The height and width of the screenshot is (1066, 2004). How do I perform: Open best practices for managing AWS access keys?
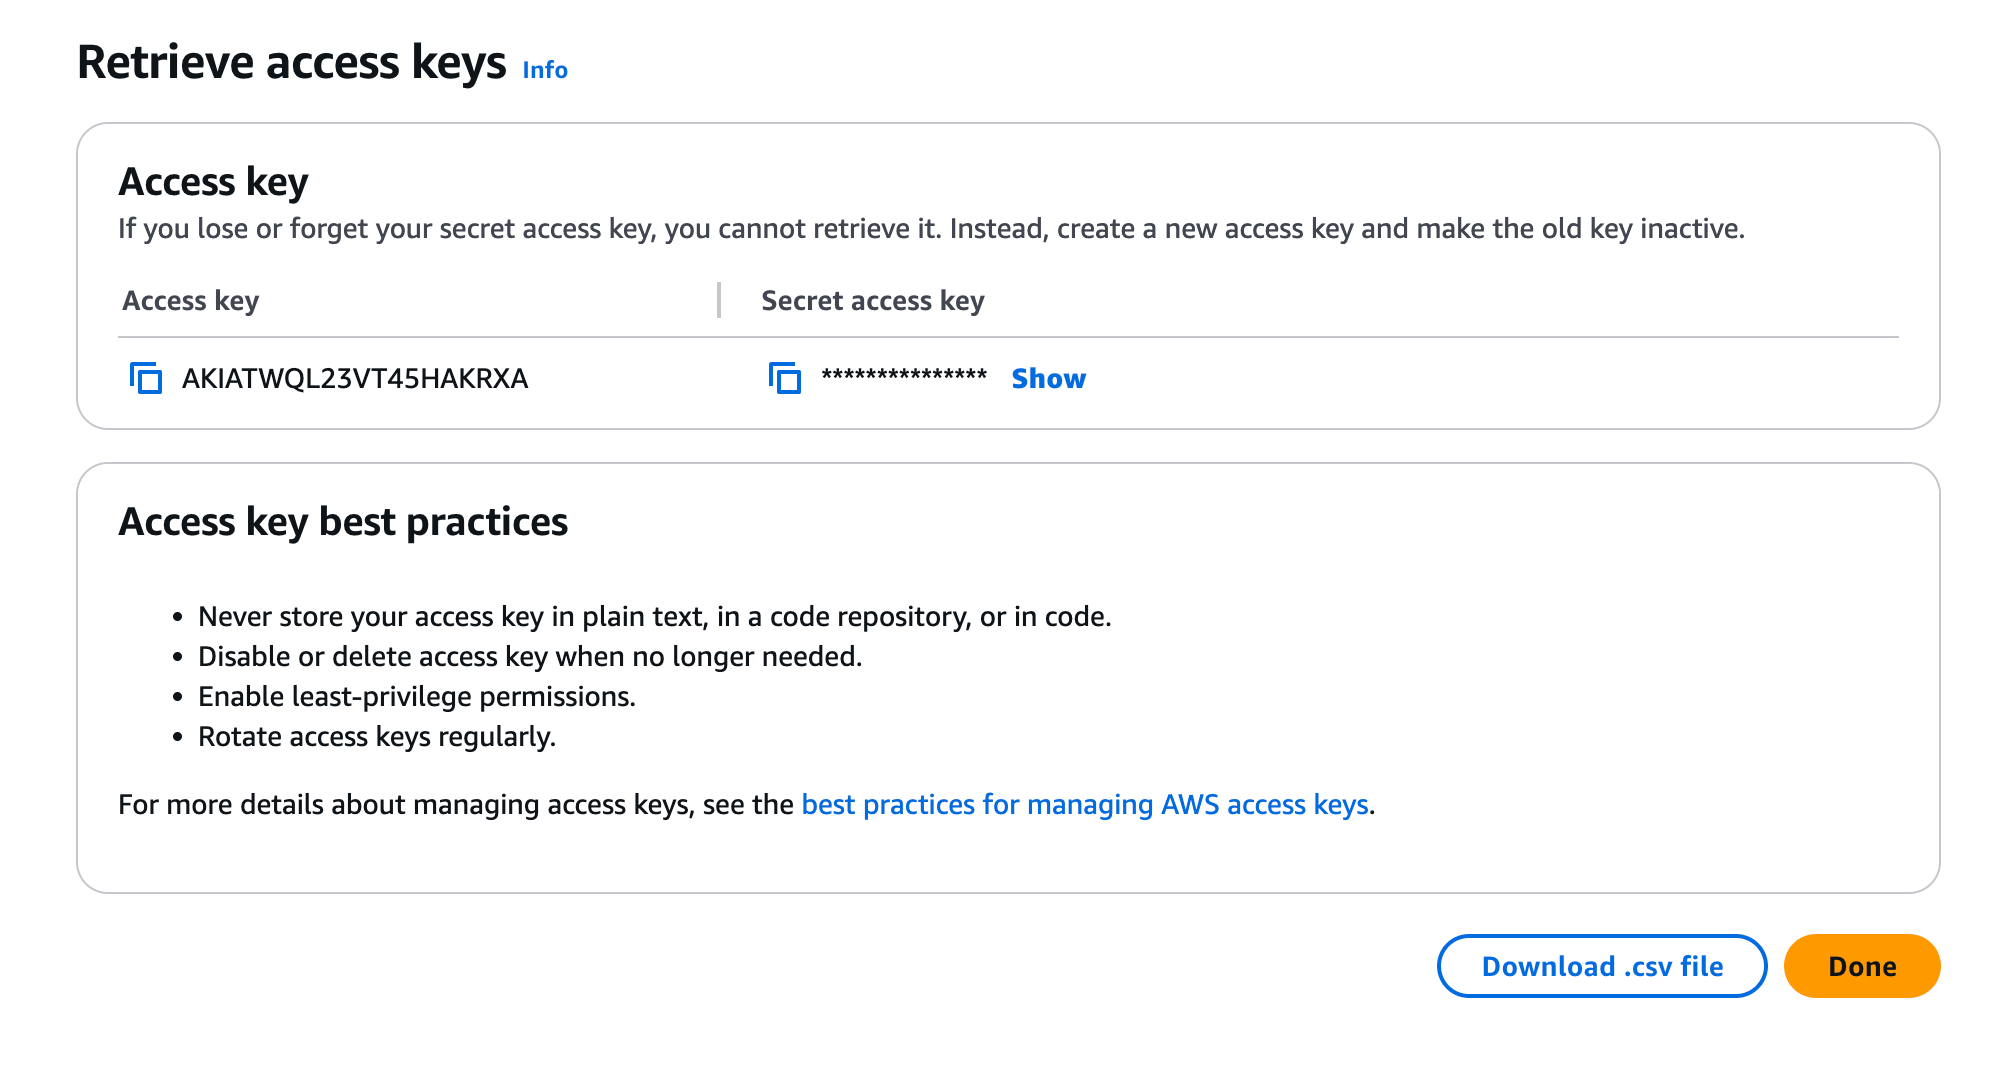[1085, 805]
